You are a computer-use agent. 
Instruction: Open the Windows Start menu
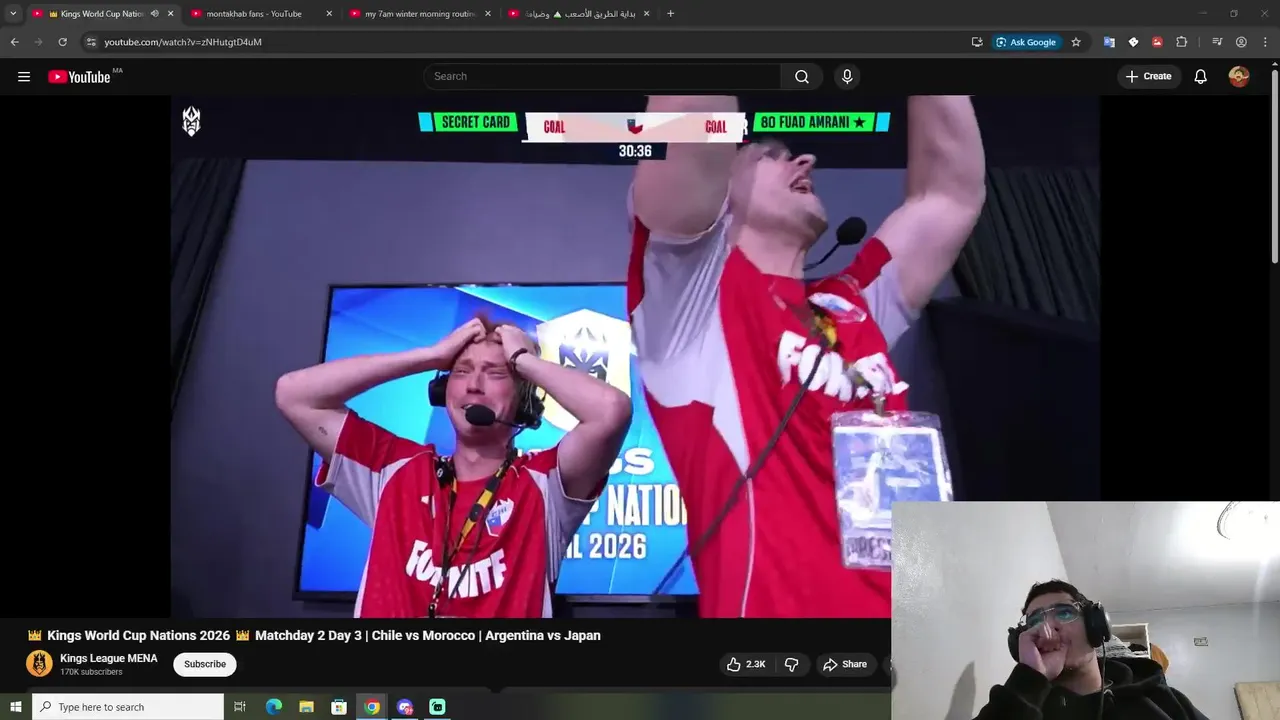point(15,707)
